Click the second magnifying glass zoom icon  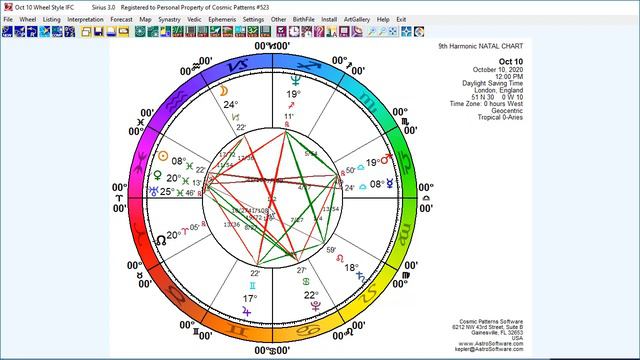point(382,31)
